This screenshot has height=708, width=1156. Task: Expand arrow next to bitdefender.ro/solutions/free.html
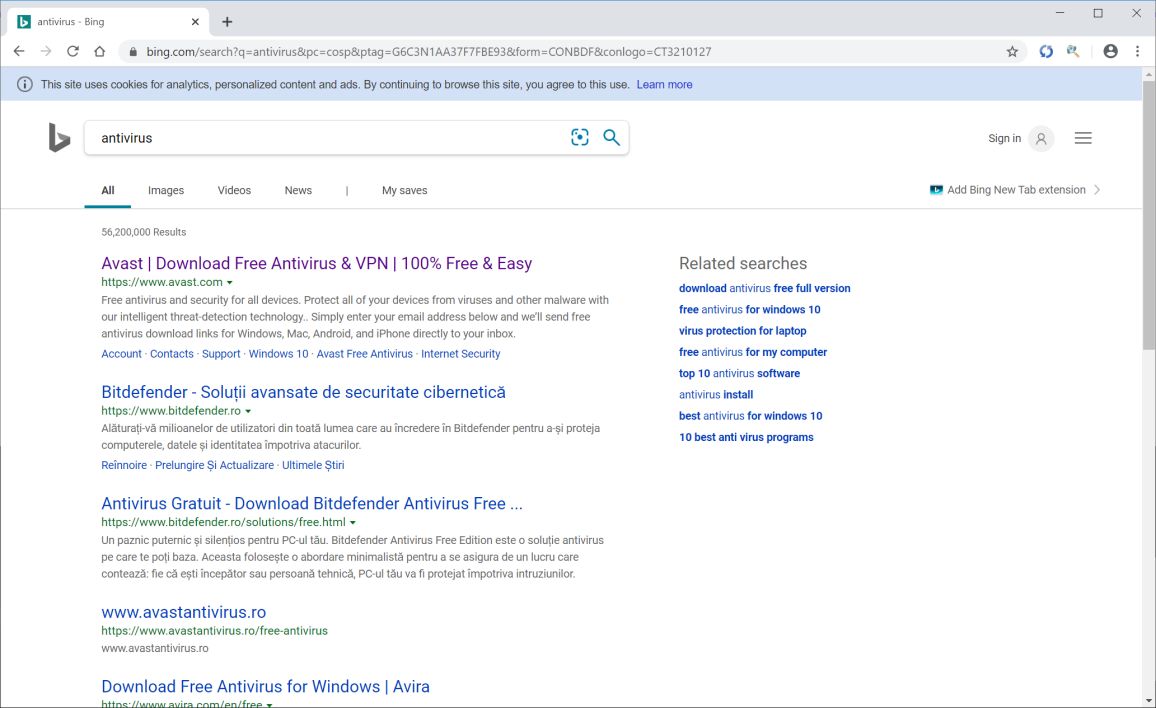(353, 522)
